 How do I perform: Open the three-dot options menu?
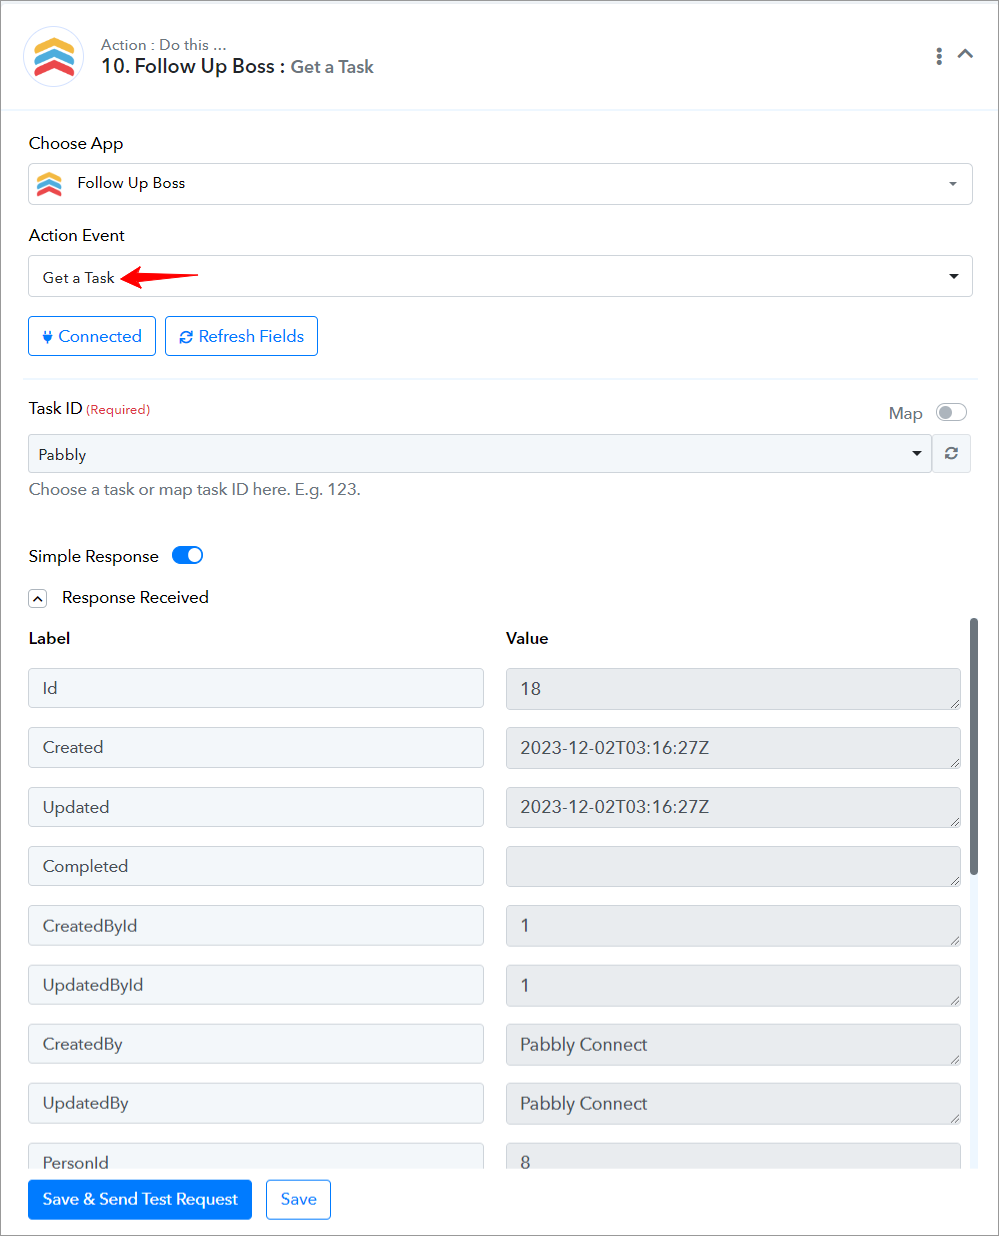tap(939, 56)
